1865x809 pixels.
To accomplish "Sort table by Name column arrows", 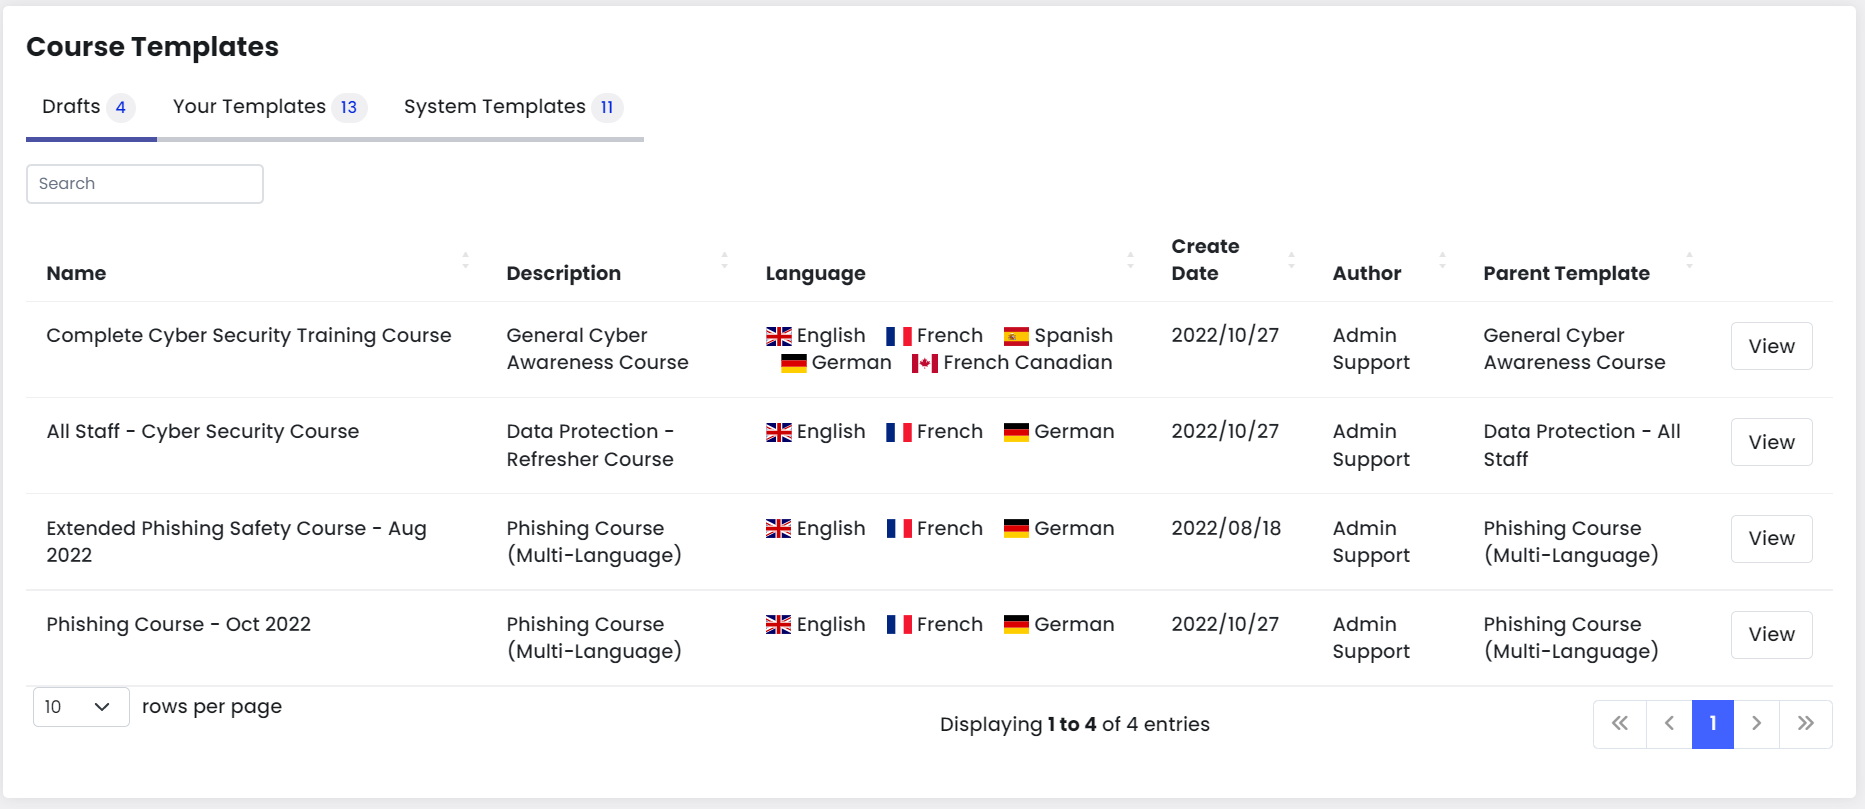I will point(465,260).
